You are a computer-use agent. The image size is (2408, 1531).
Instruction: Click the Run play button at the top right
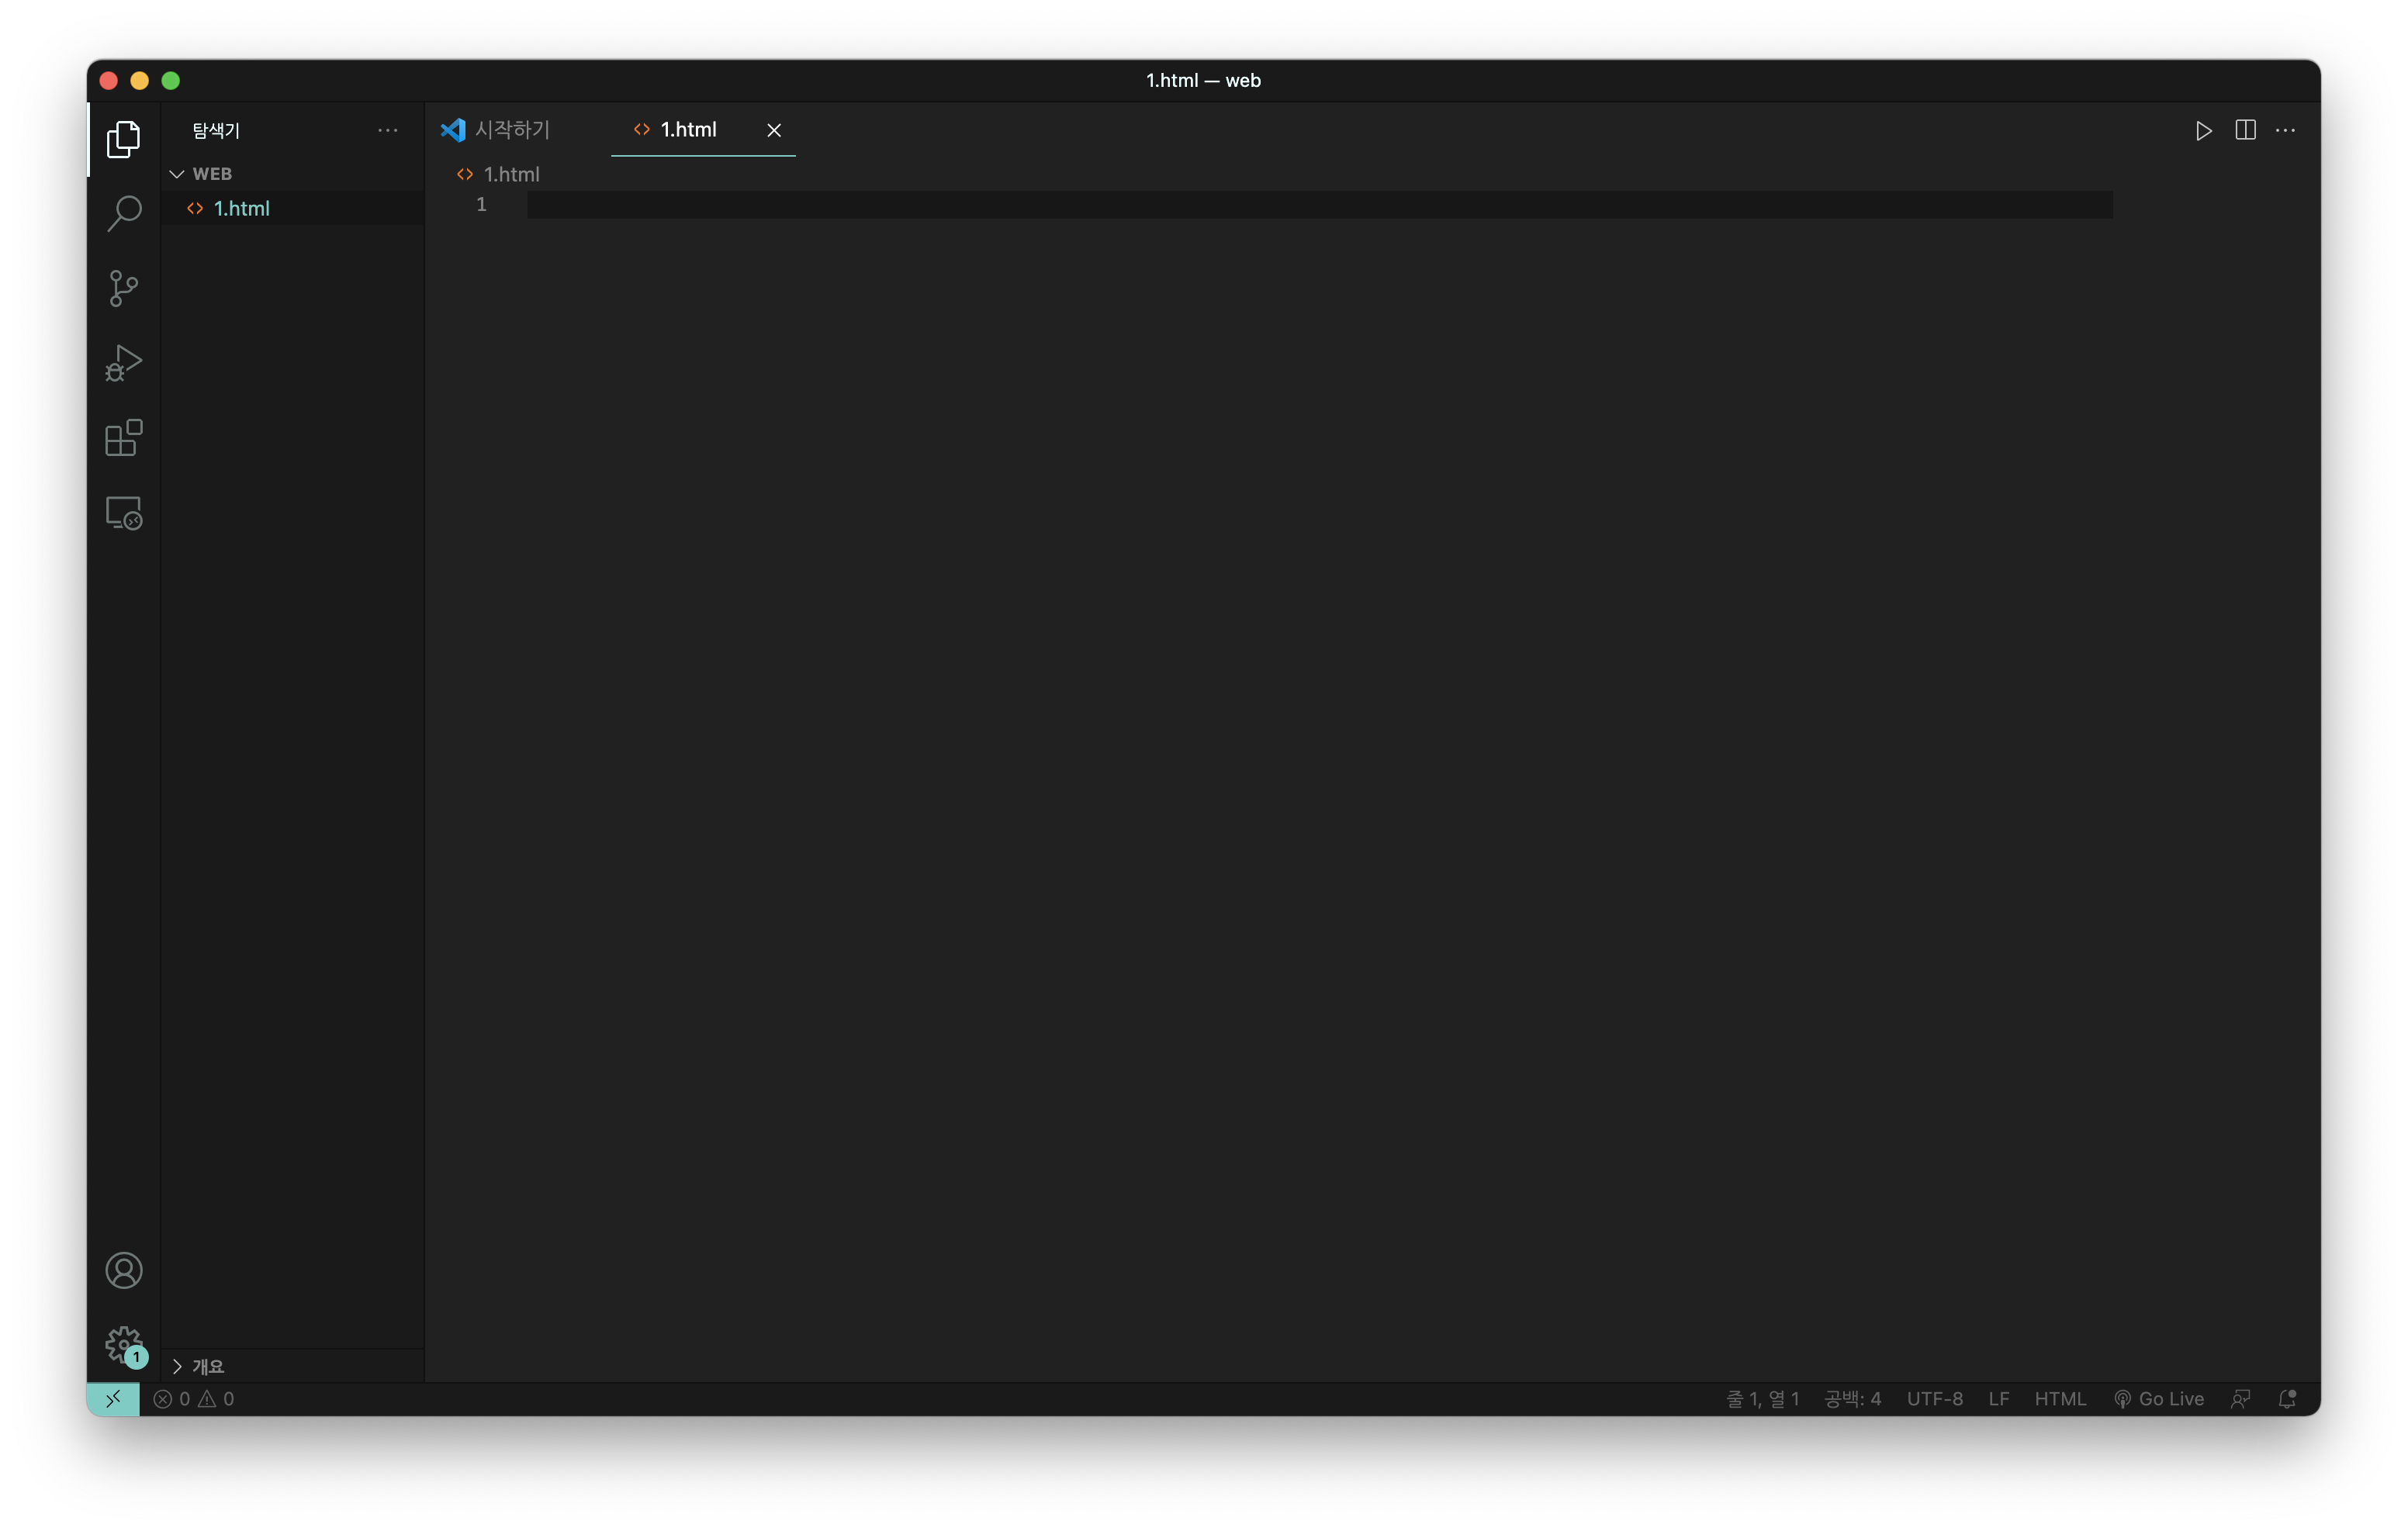coord(2203,131)
